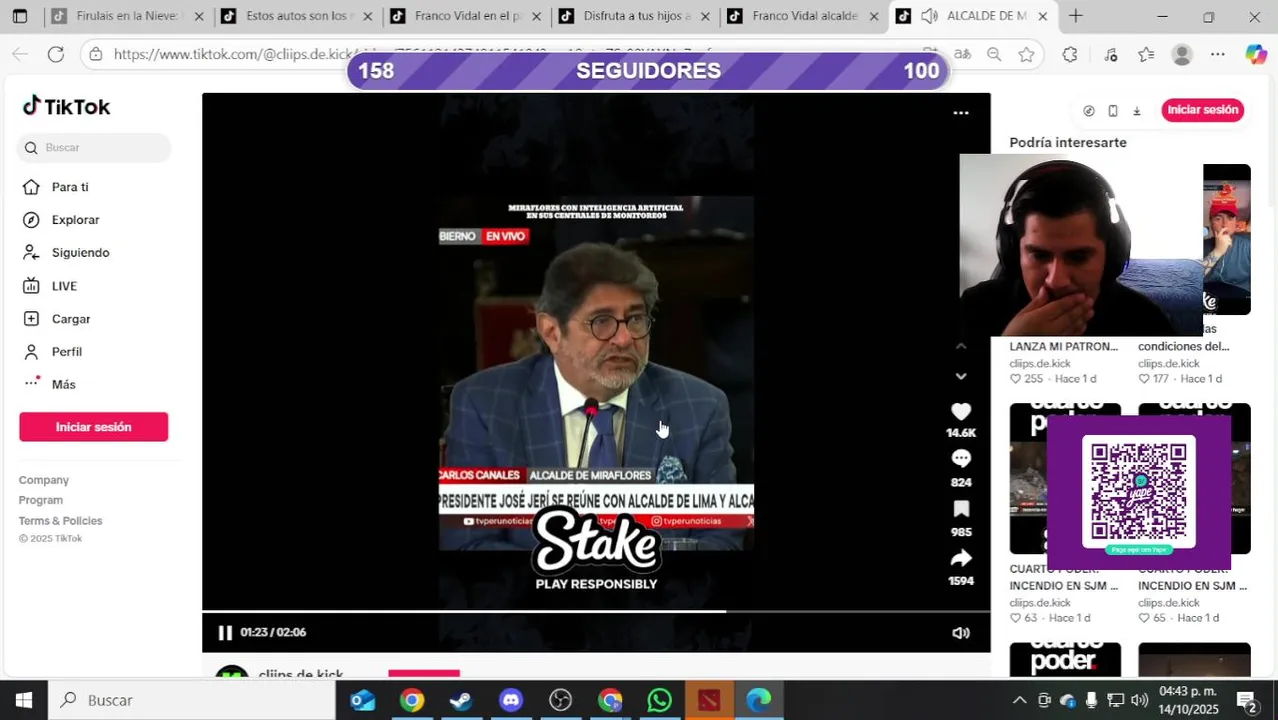Open the video comments

tap(961, 459)
